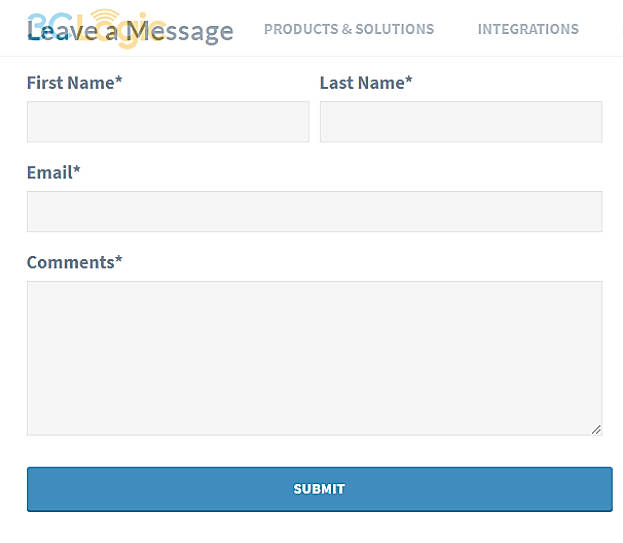This screenshot has width=623, height=543.
Task: Click the word Message in the heading
Action: pos(182,32)
